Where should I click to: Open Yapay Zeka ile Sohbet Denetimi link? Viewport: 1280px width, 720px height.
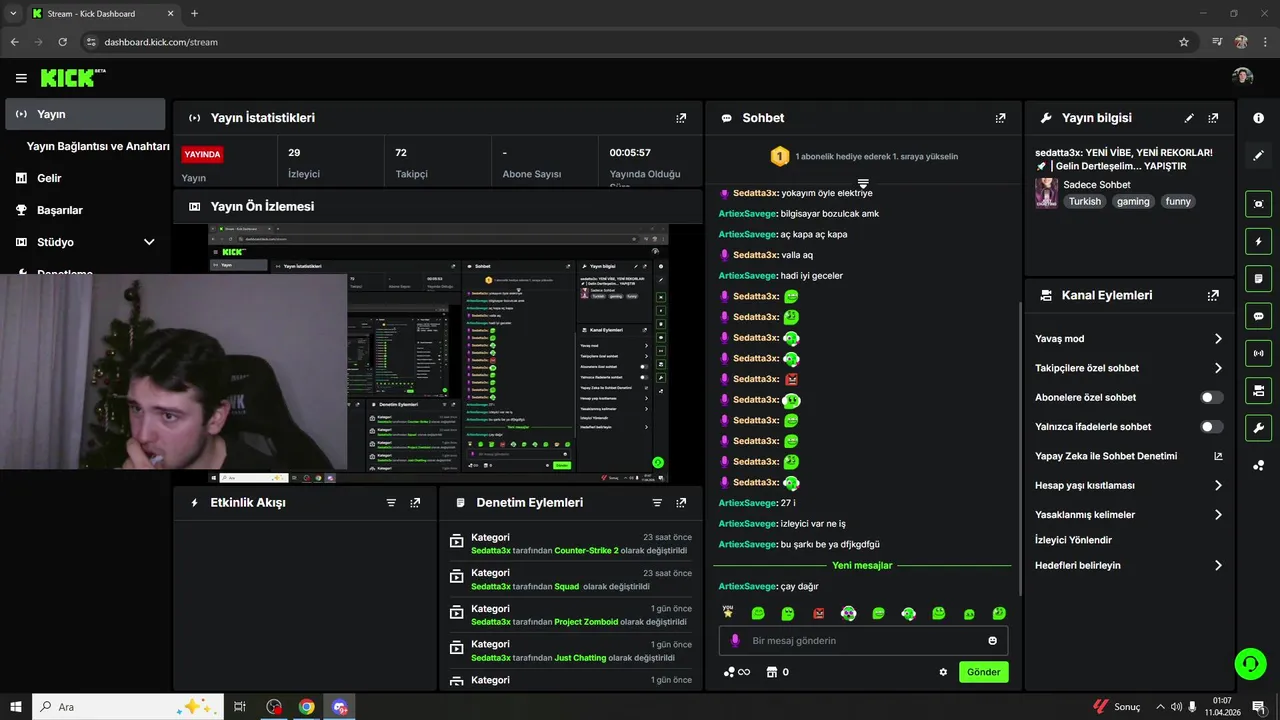(1129, 456)
